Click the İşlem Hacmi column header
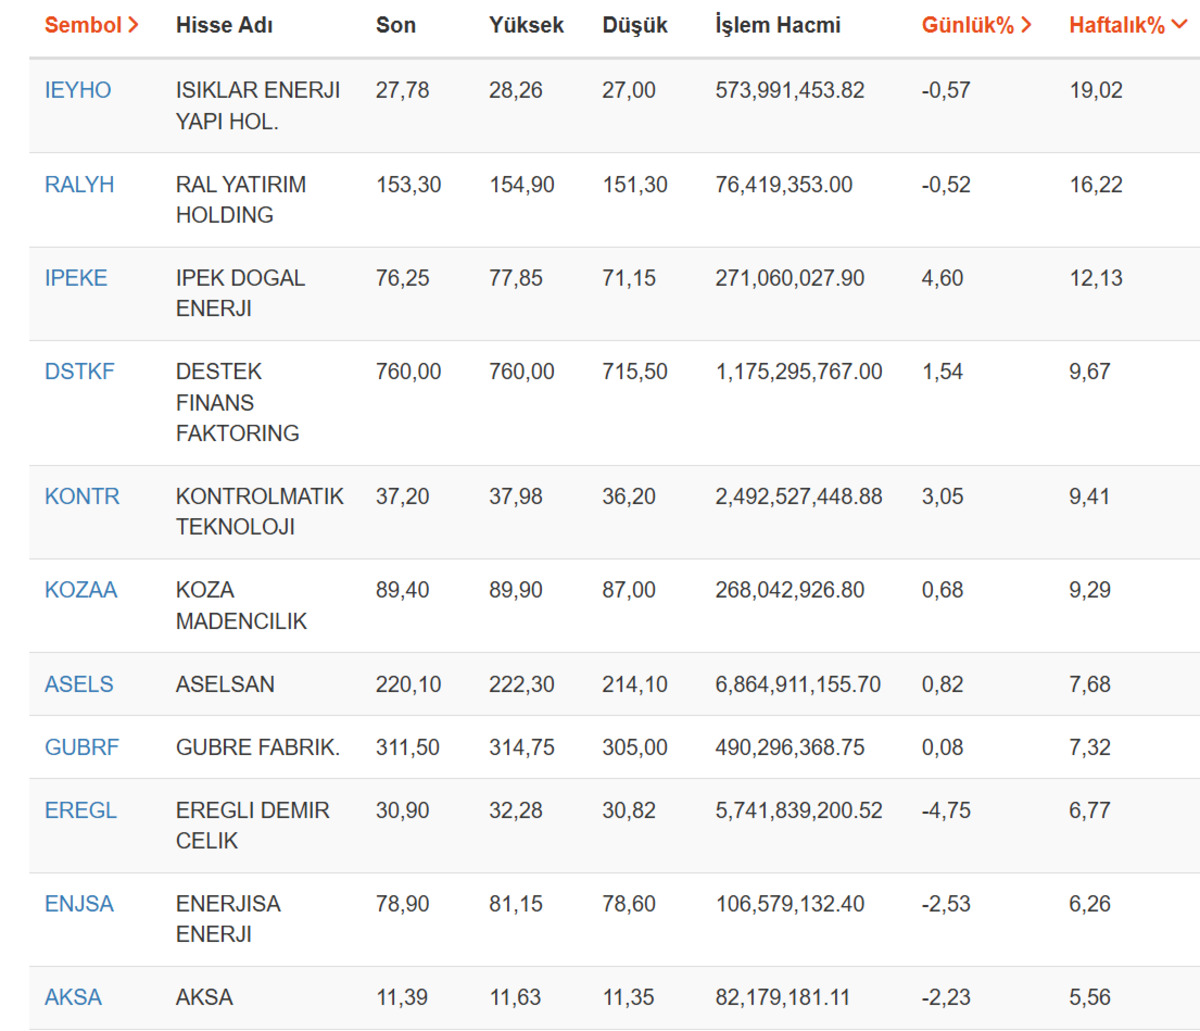Image resolution: width=1200 pixels, height=1031 pixels. [778, 26]
